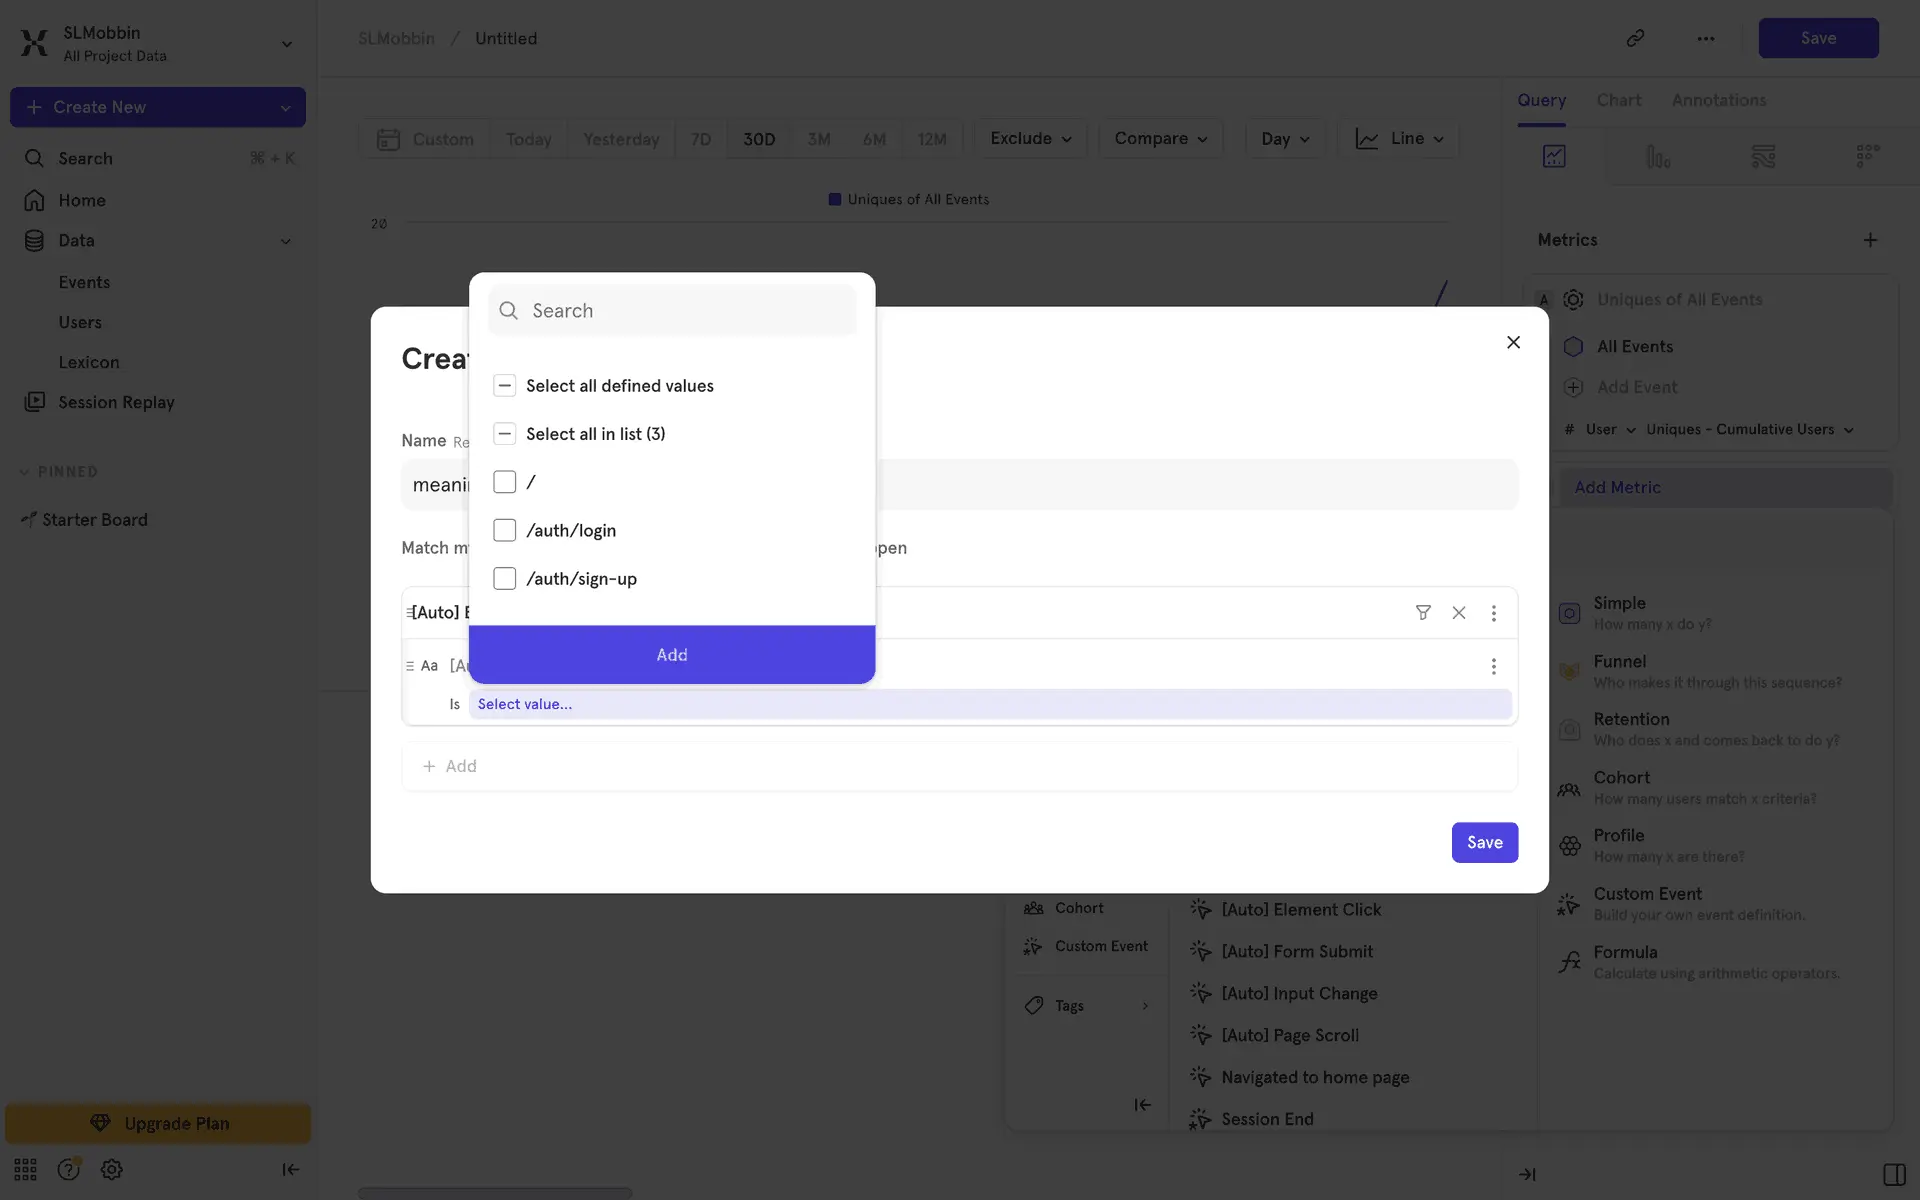Open the help question mark icon

click(68, 1169)
